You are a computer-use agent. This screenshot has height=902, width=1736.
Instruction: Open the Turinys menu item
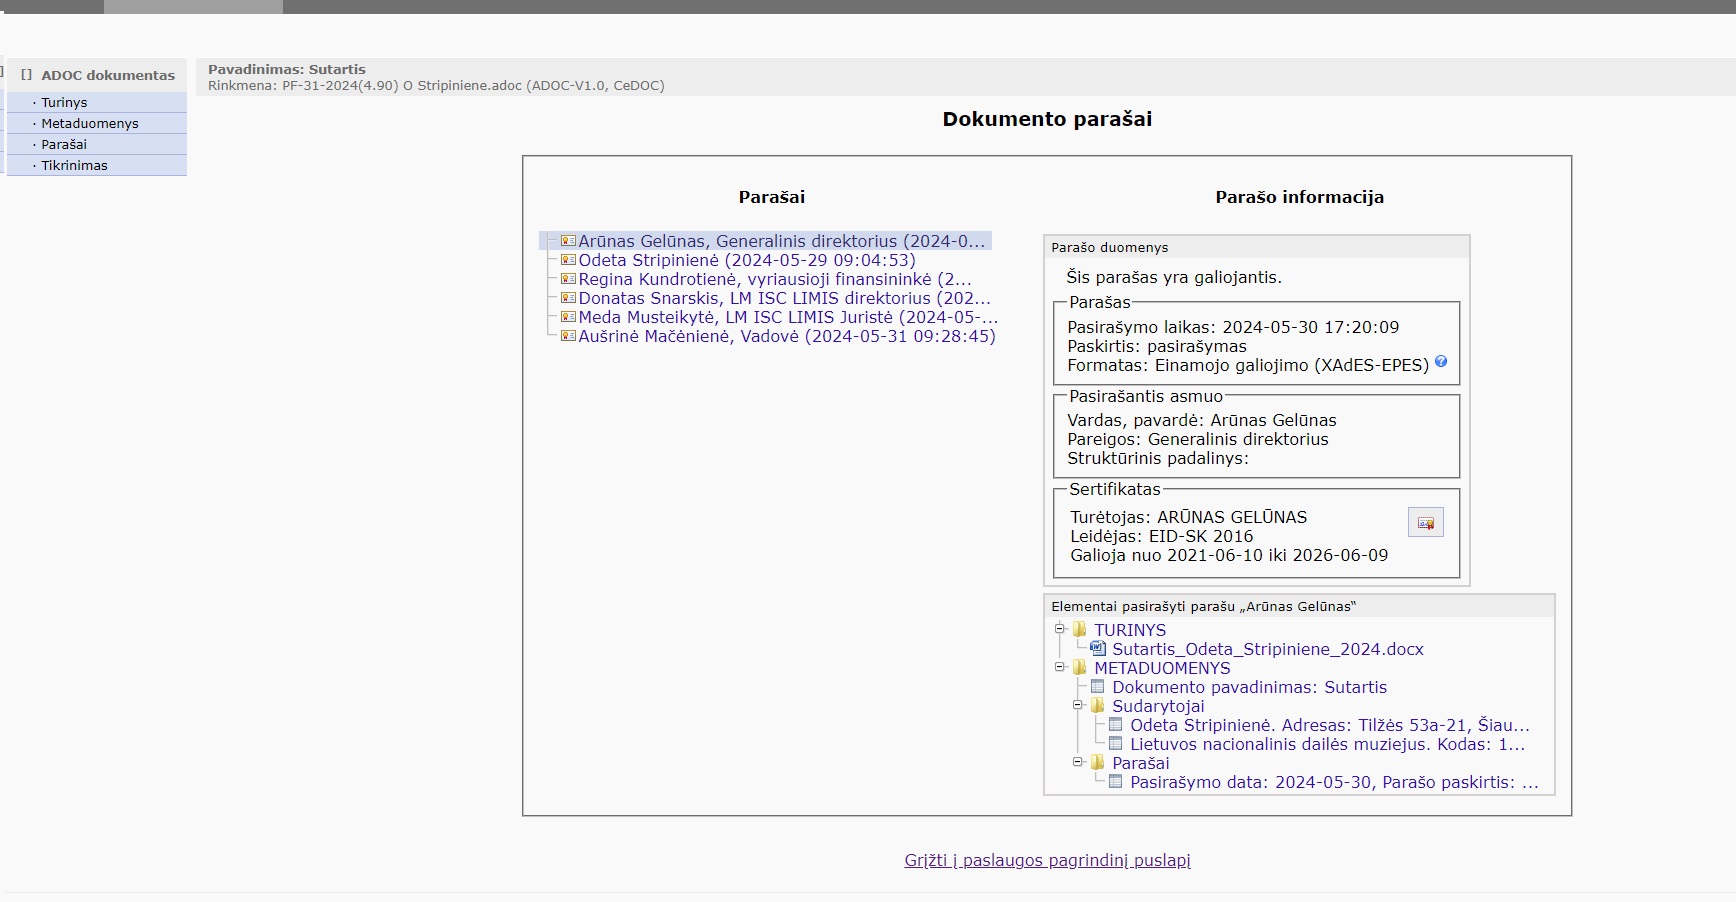click(x=64, y=102)
